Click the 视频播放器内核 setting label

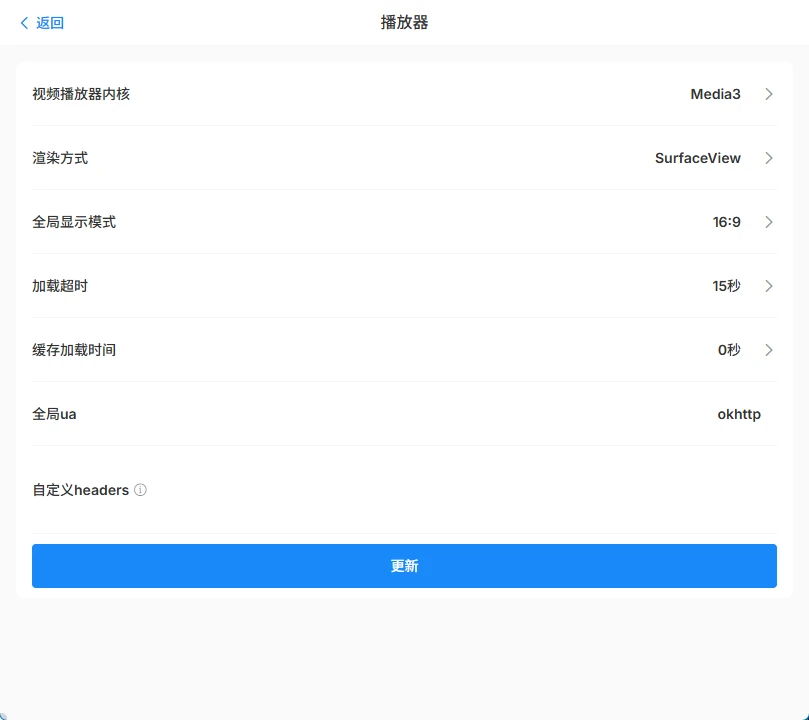point(81,94)
